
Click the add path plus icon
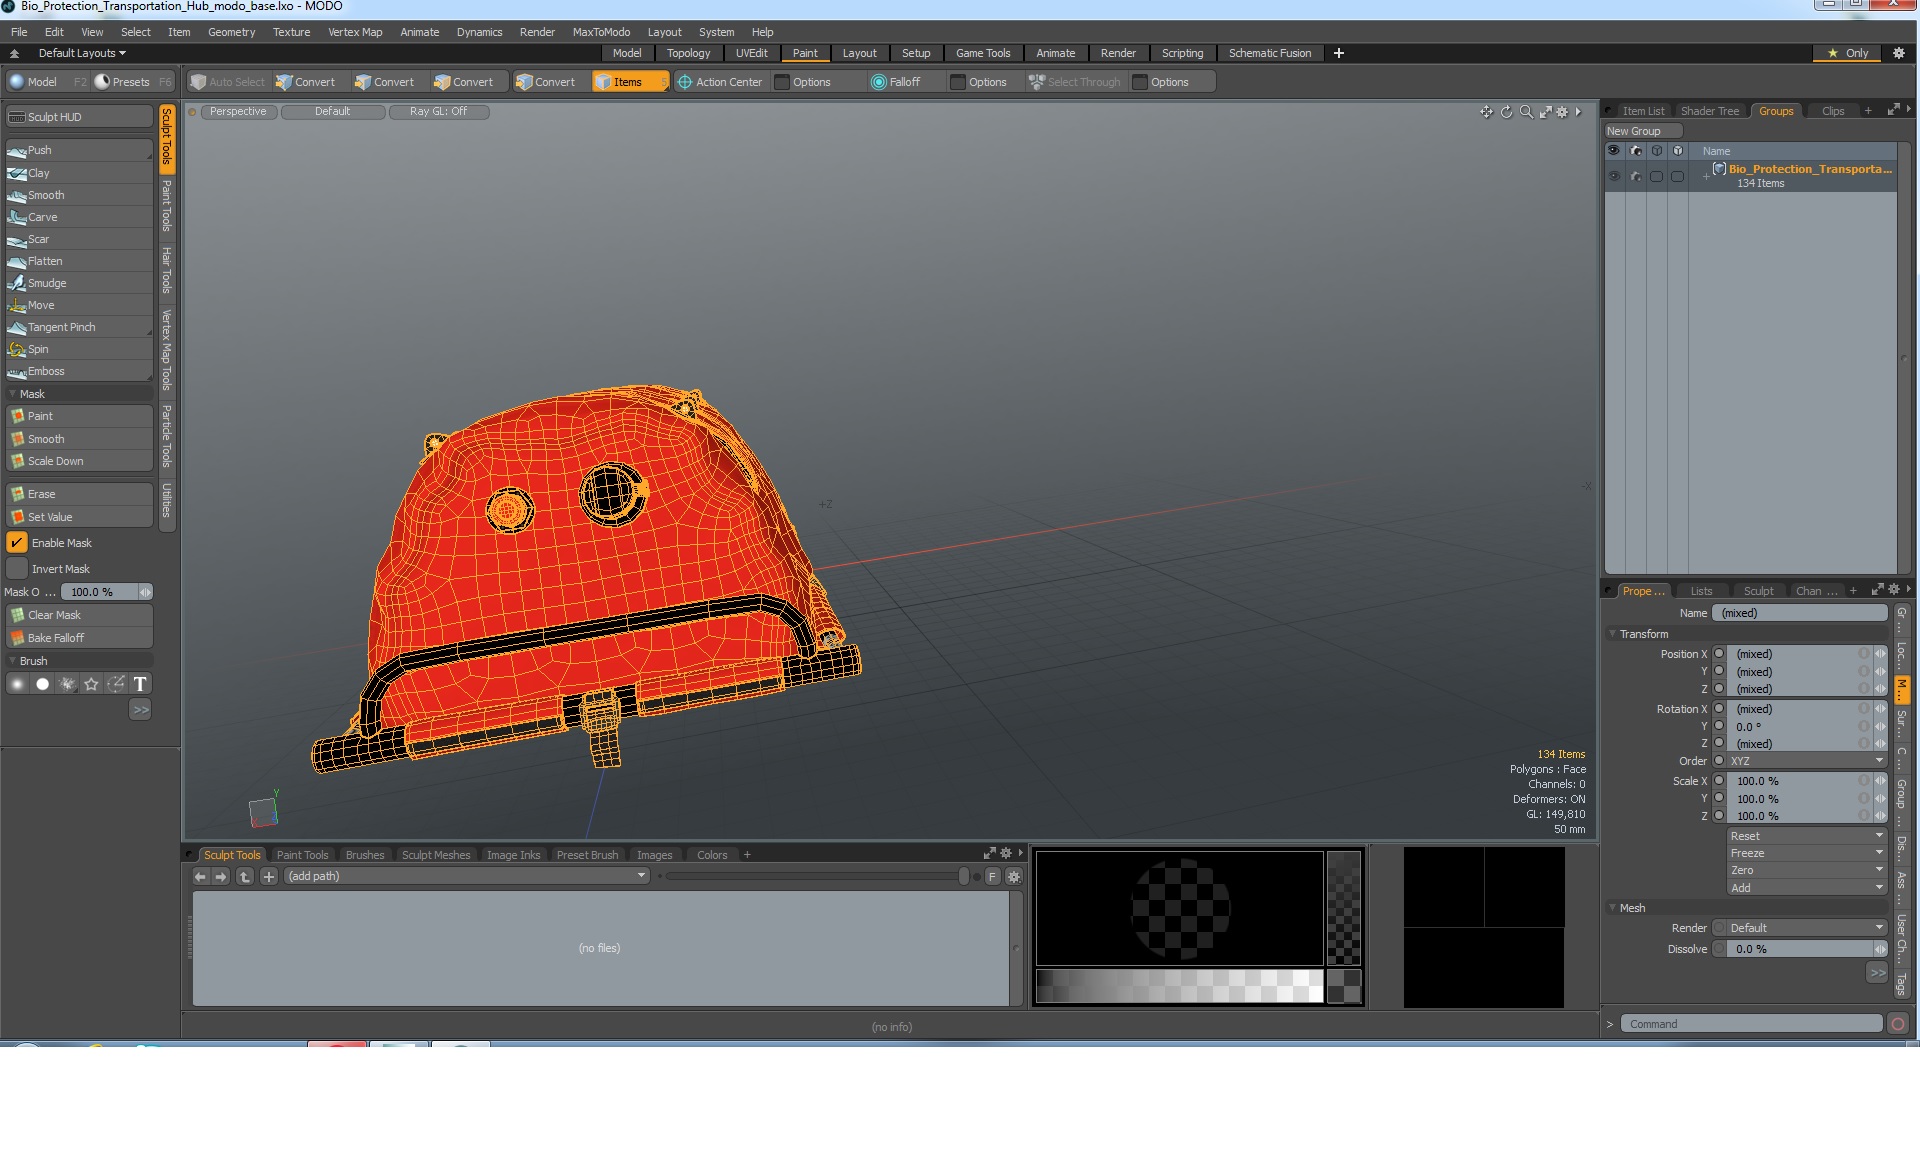coord(269,877)
